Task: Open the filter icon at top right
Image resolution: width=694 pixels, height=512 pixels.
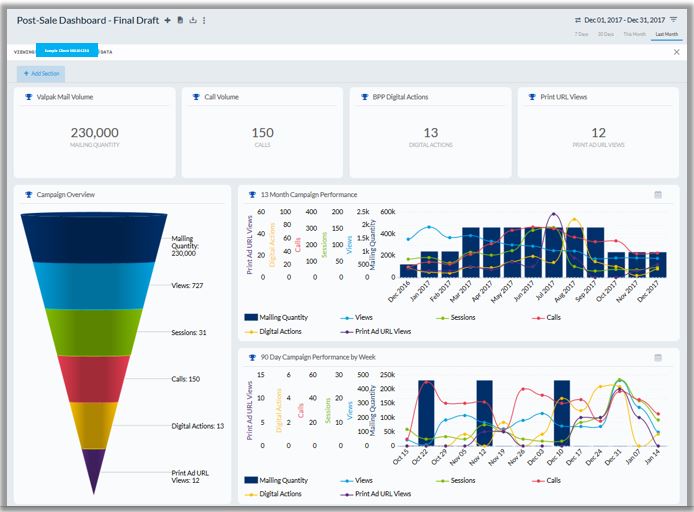Action: (673, 19)
